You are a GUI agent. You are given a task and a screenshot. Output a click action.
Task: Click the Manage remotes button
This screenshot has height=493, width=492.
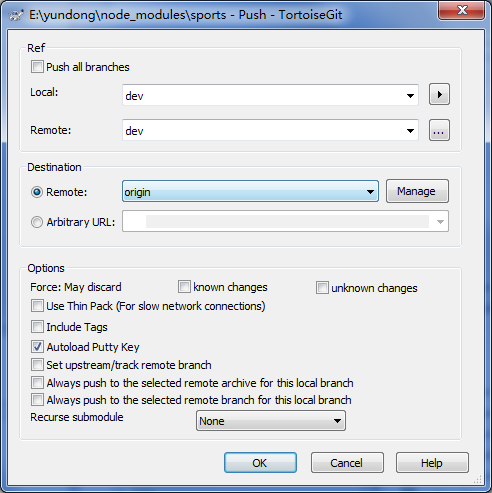tap(417, 191)
